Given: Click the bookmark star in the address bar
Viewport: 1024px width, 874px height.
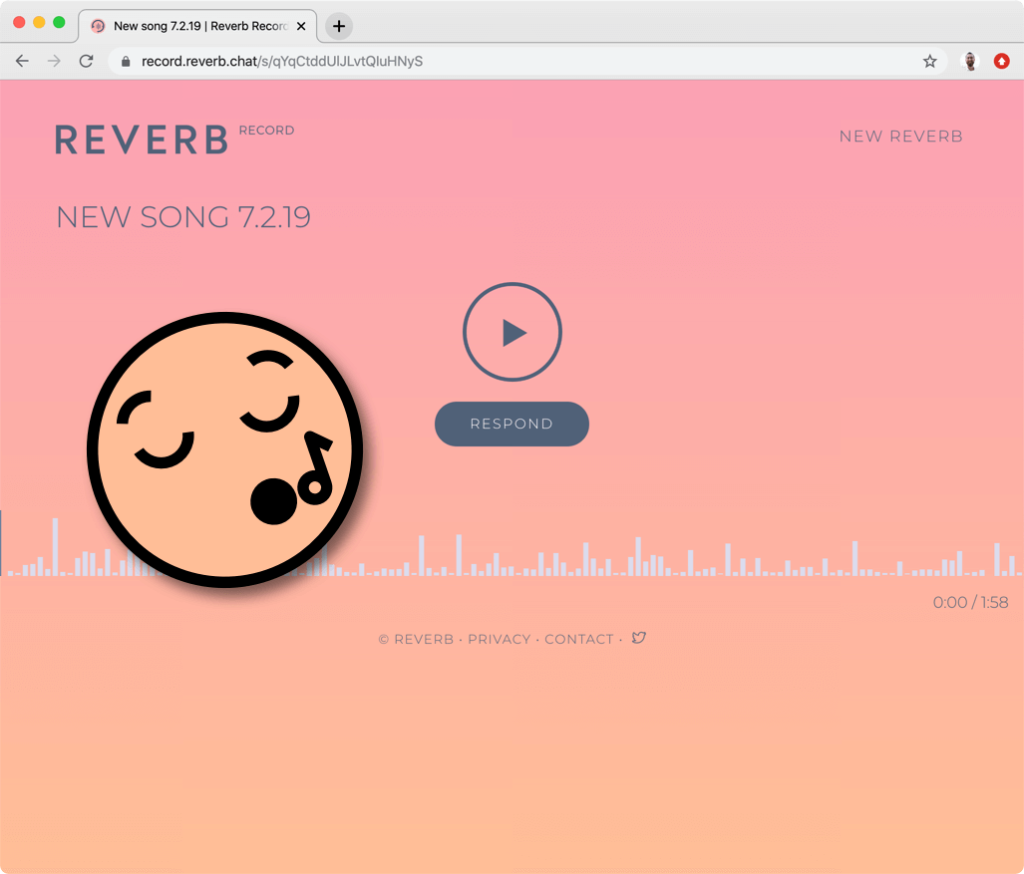Looking at the screenshot, I should pos(930,61).
